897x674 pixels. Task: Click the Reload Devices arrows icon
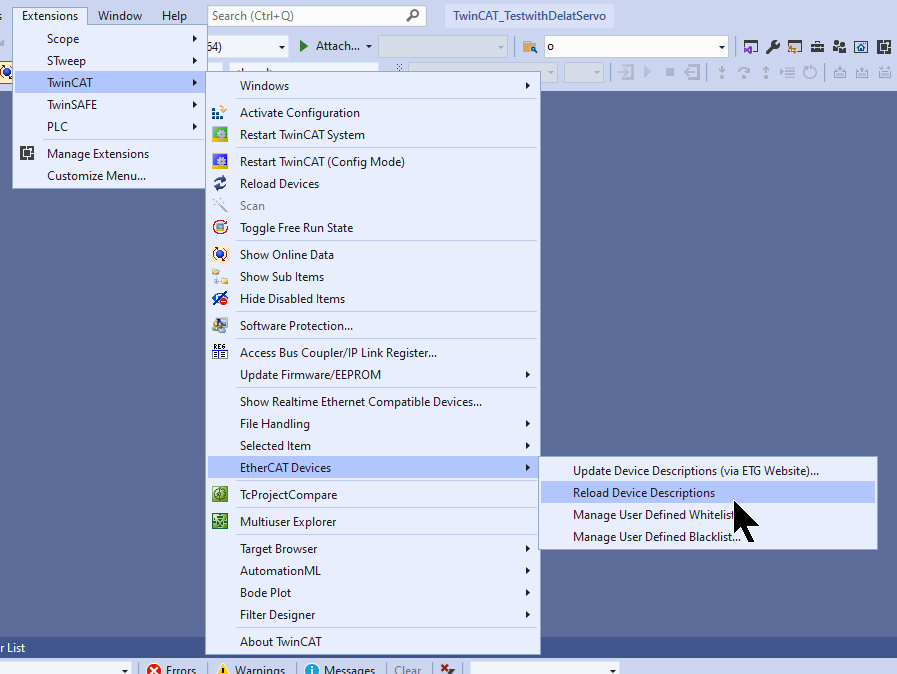pos(220,184)
